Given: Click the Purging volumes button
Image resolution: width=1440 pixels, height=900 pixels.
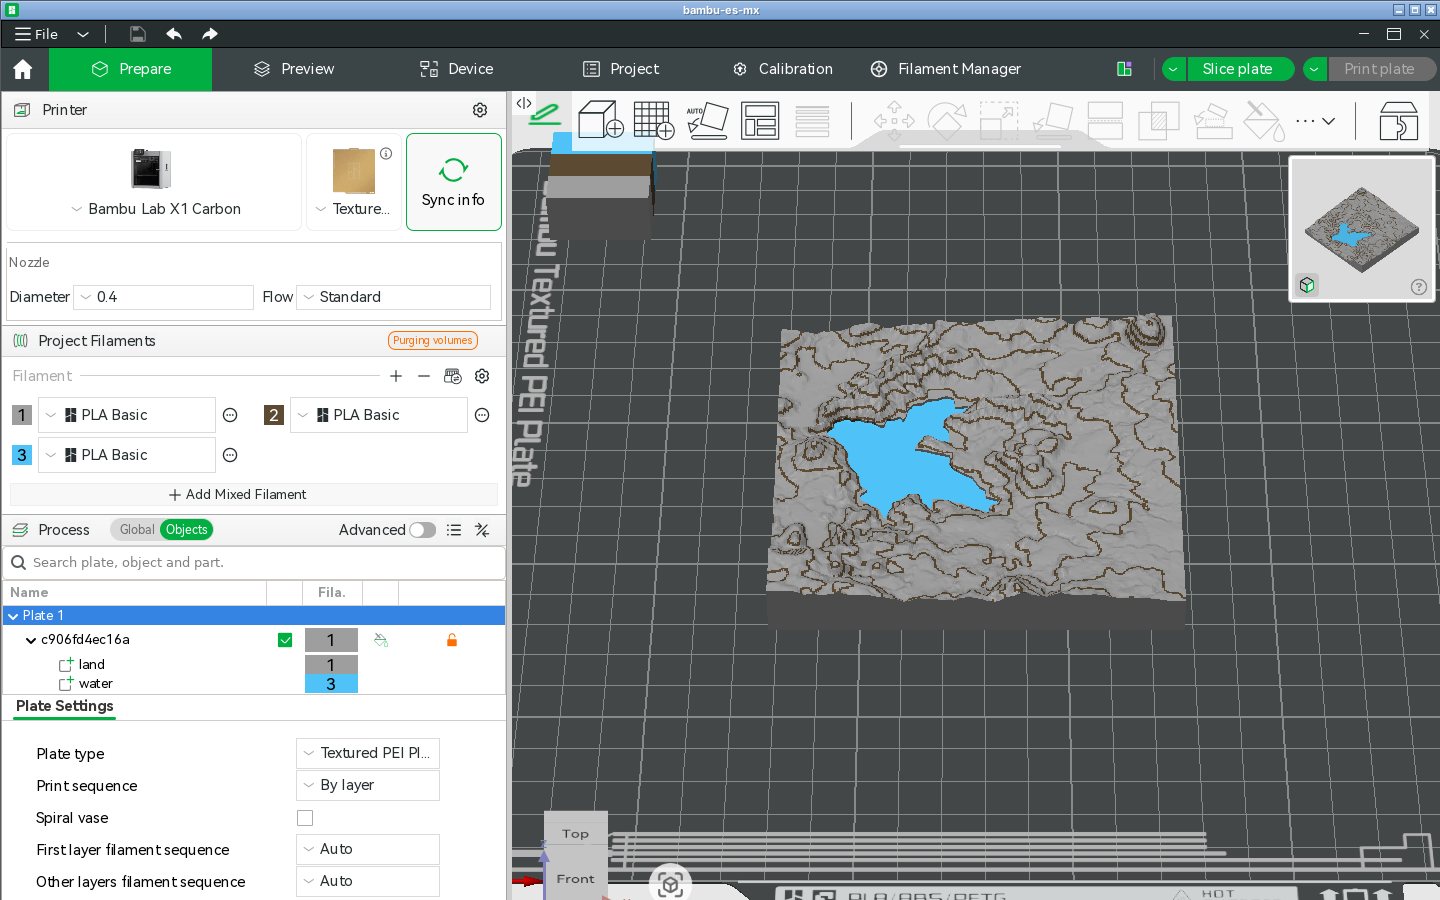Looking at the screenshot, I should 433,341.
